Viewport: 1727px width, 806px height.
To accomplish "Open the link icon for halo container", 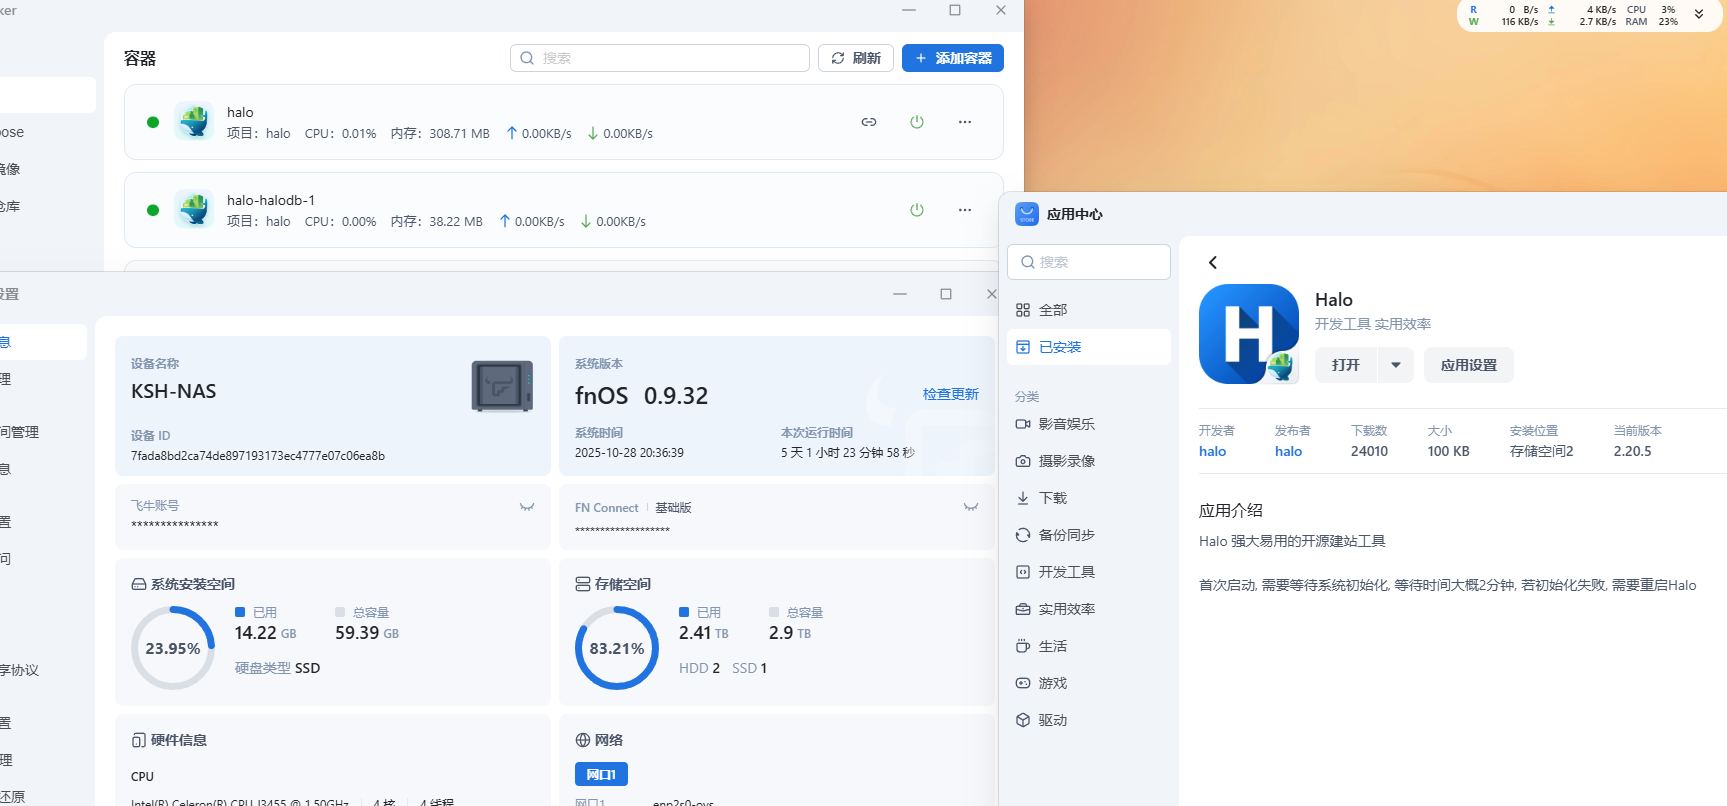I will pyautogui.click(x=869, y=122).
